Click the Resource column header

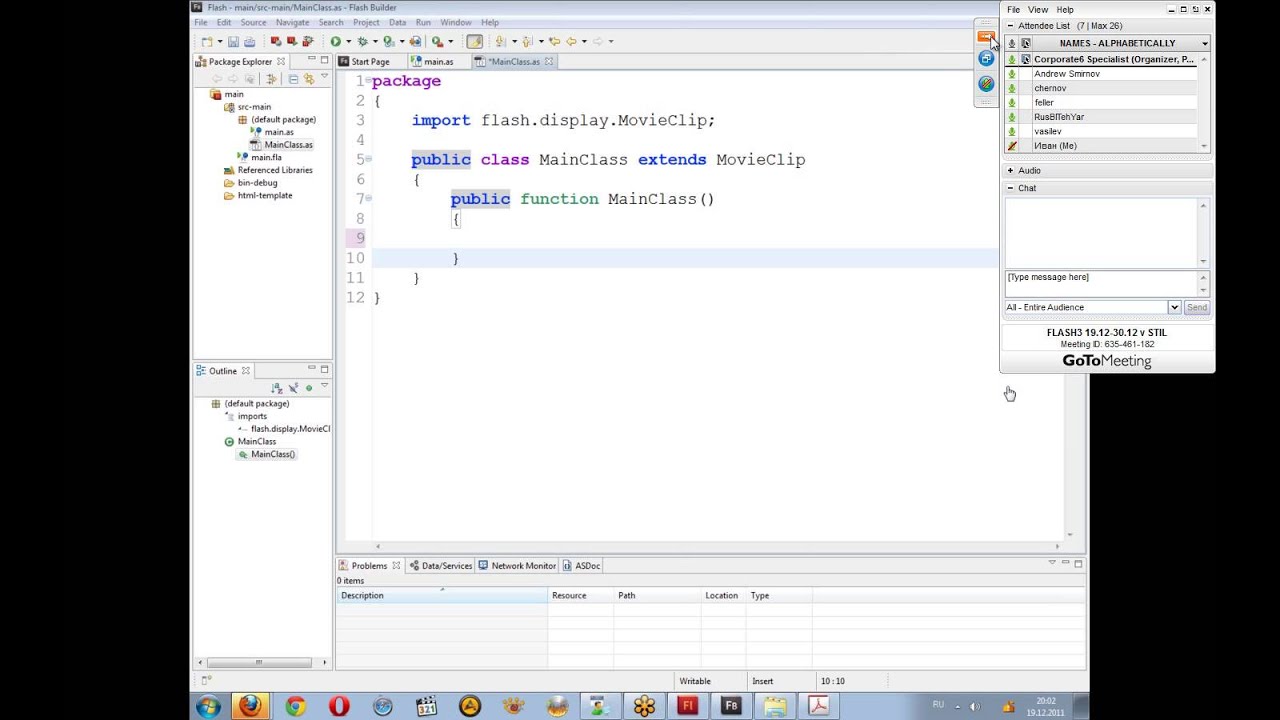point(580,595)
